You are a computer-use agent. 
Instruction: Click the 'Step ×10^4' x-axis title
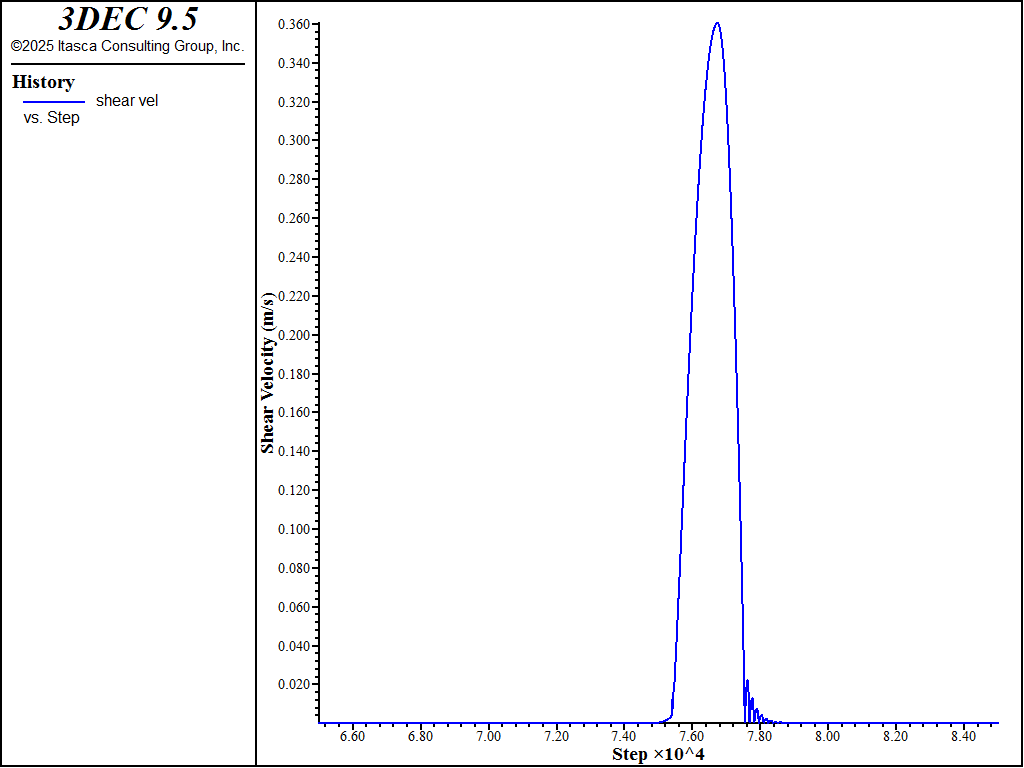click(x=658, y=754)
